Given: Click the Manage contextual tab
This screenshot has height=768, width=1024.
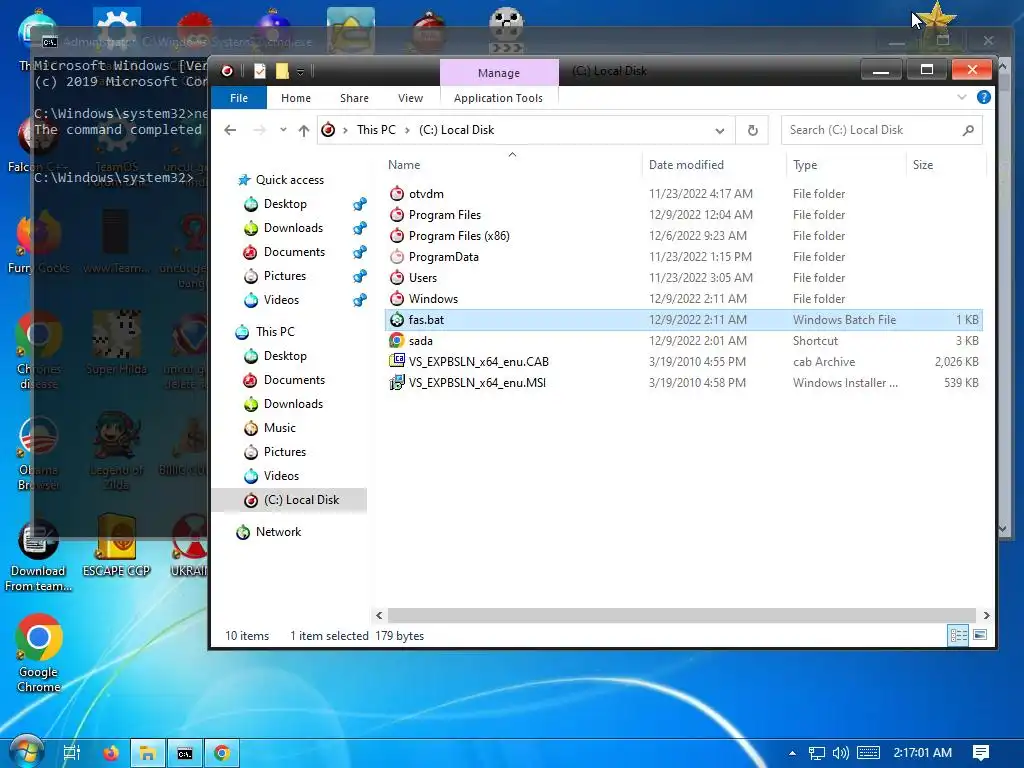Looking at the screenshot, I should (499, 72).
